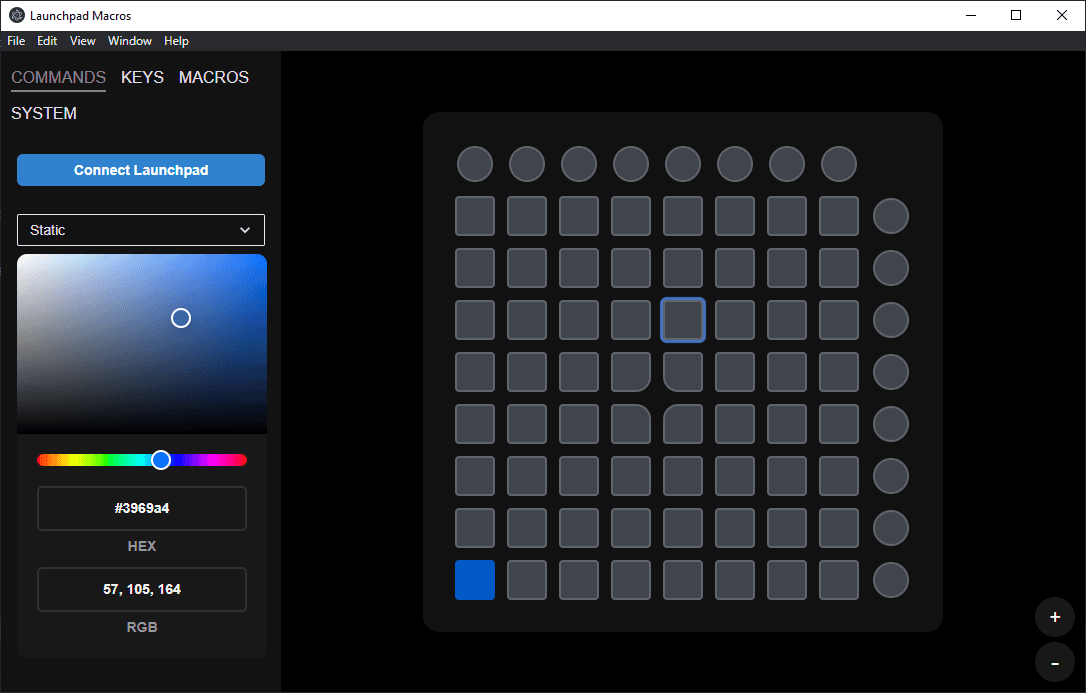Click the Launchpad Macros app icon in title bar
1086x693 pixels.
(x=17, y=15)
